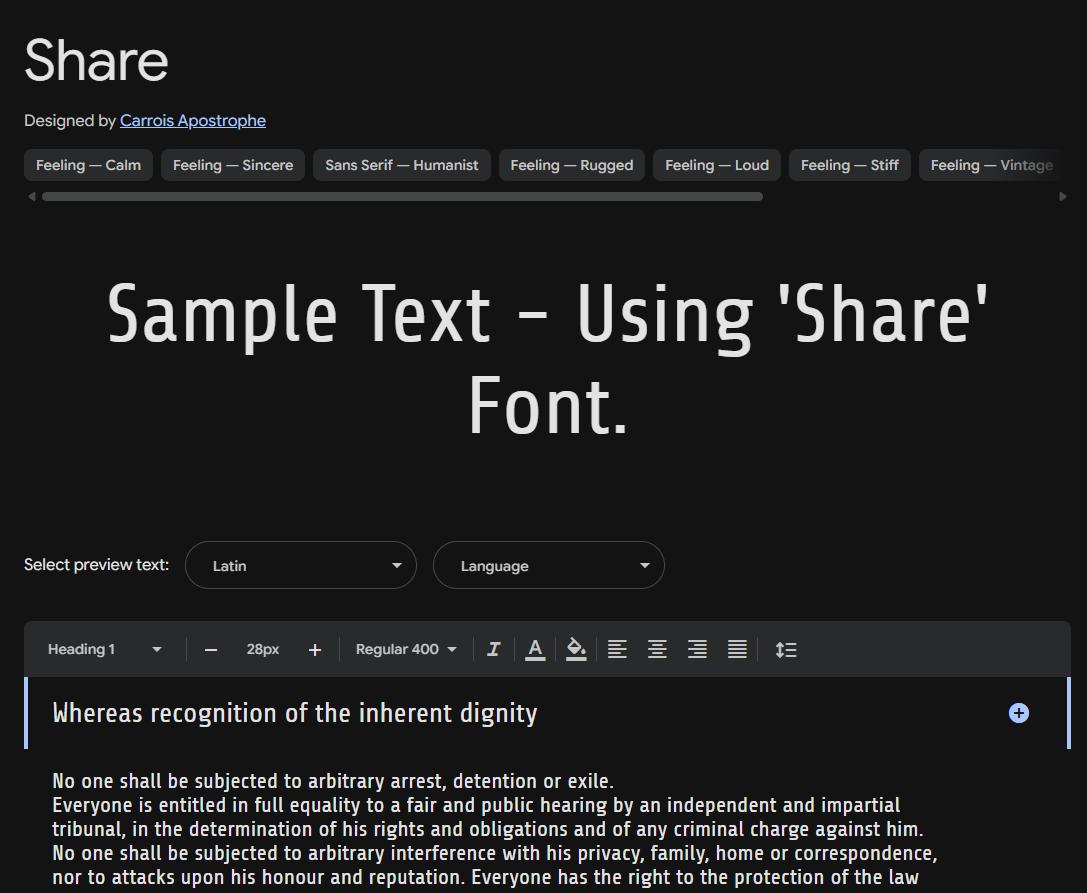Click the horizontal tag scrollbar thumb
Viewport: 1087px width, 893px height.
tap(402, 196)
